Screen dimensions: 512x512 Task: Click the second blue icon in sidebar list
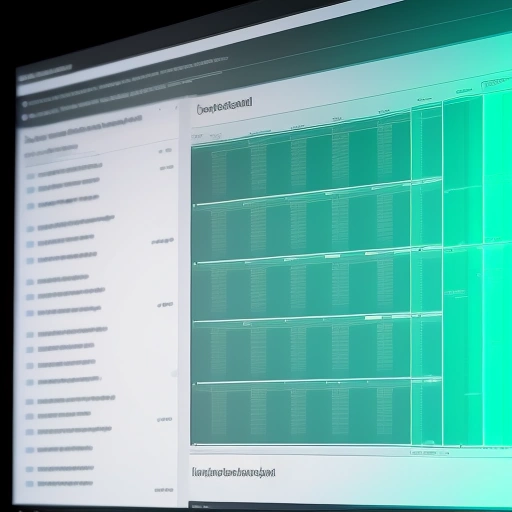click(31, 190)
